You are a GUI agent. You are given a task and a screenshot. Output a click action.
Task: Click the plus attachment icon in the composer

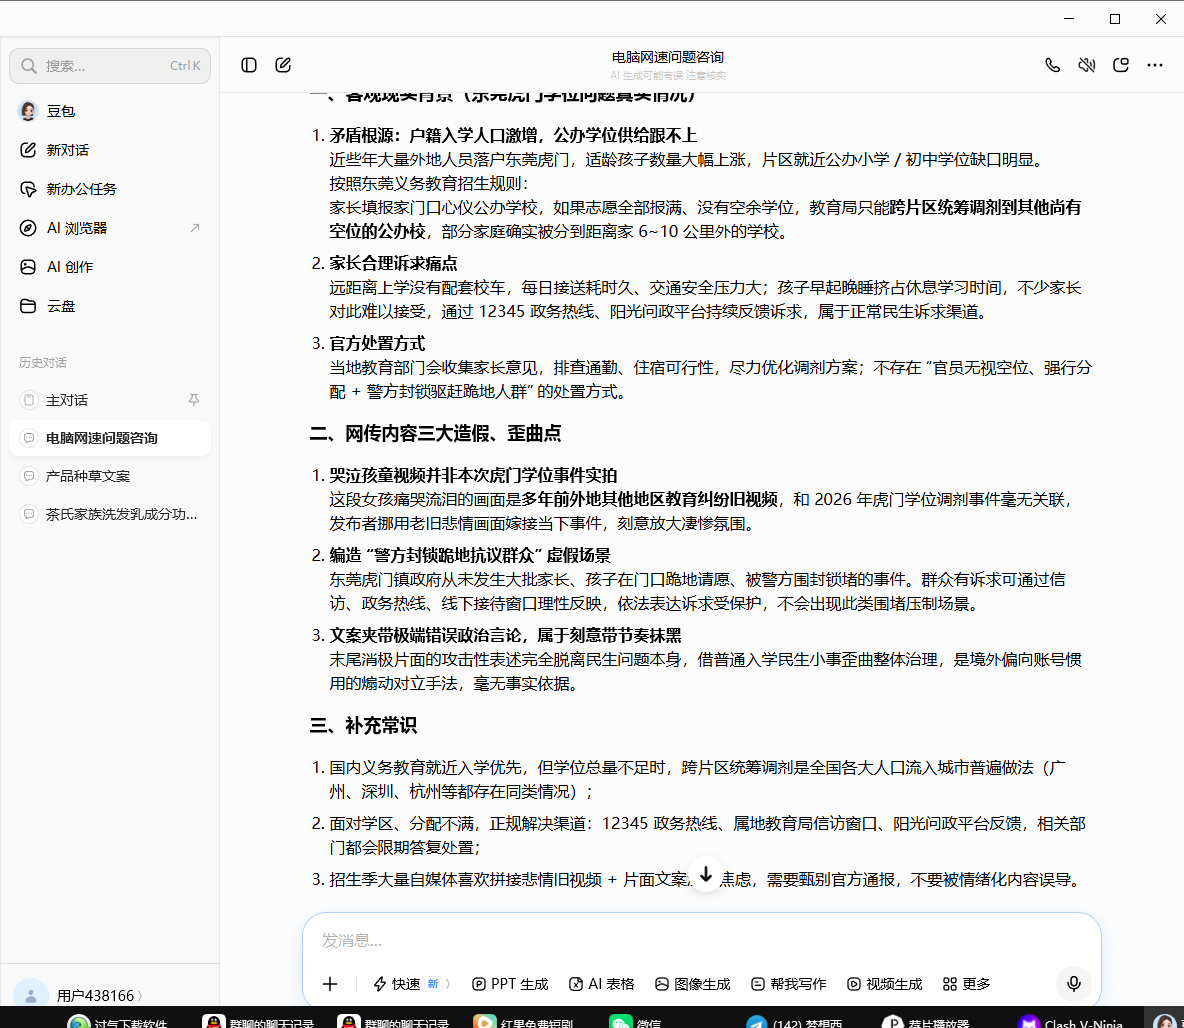point(330,983)
